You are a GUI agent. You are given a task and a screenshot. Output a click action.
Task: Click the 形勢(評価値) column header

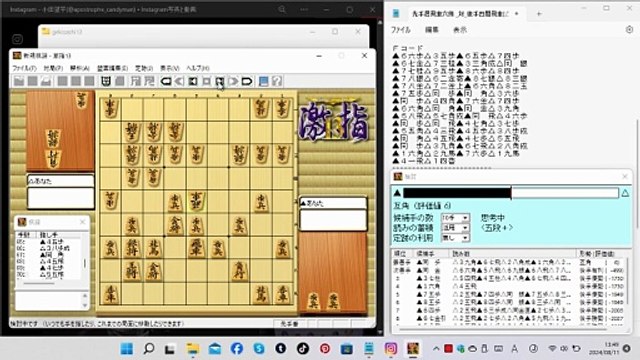pos(602,254)
